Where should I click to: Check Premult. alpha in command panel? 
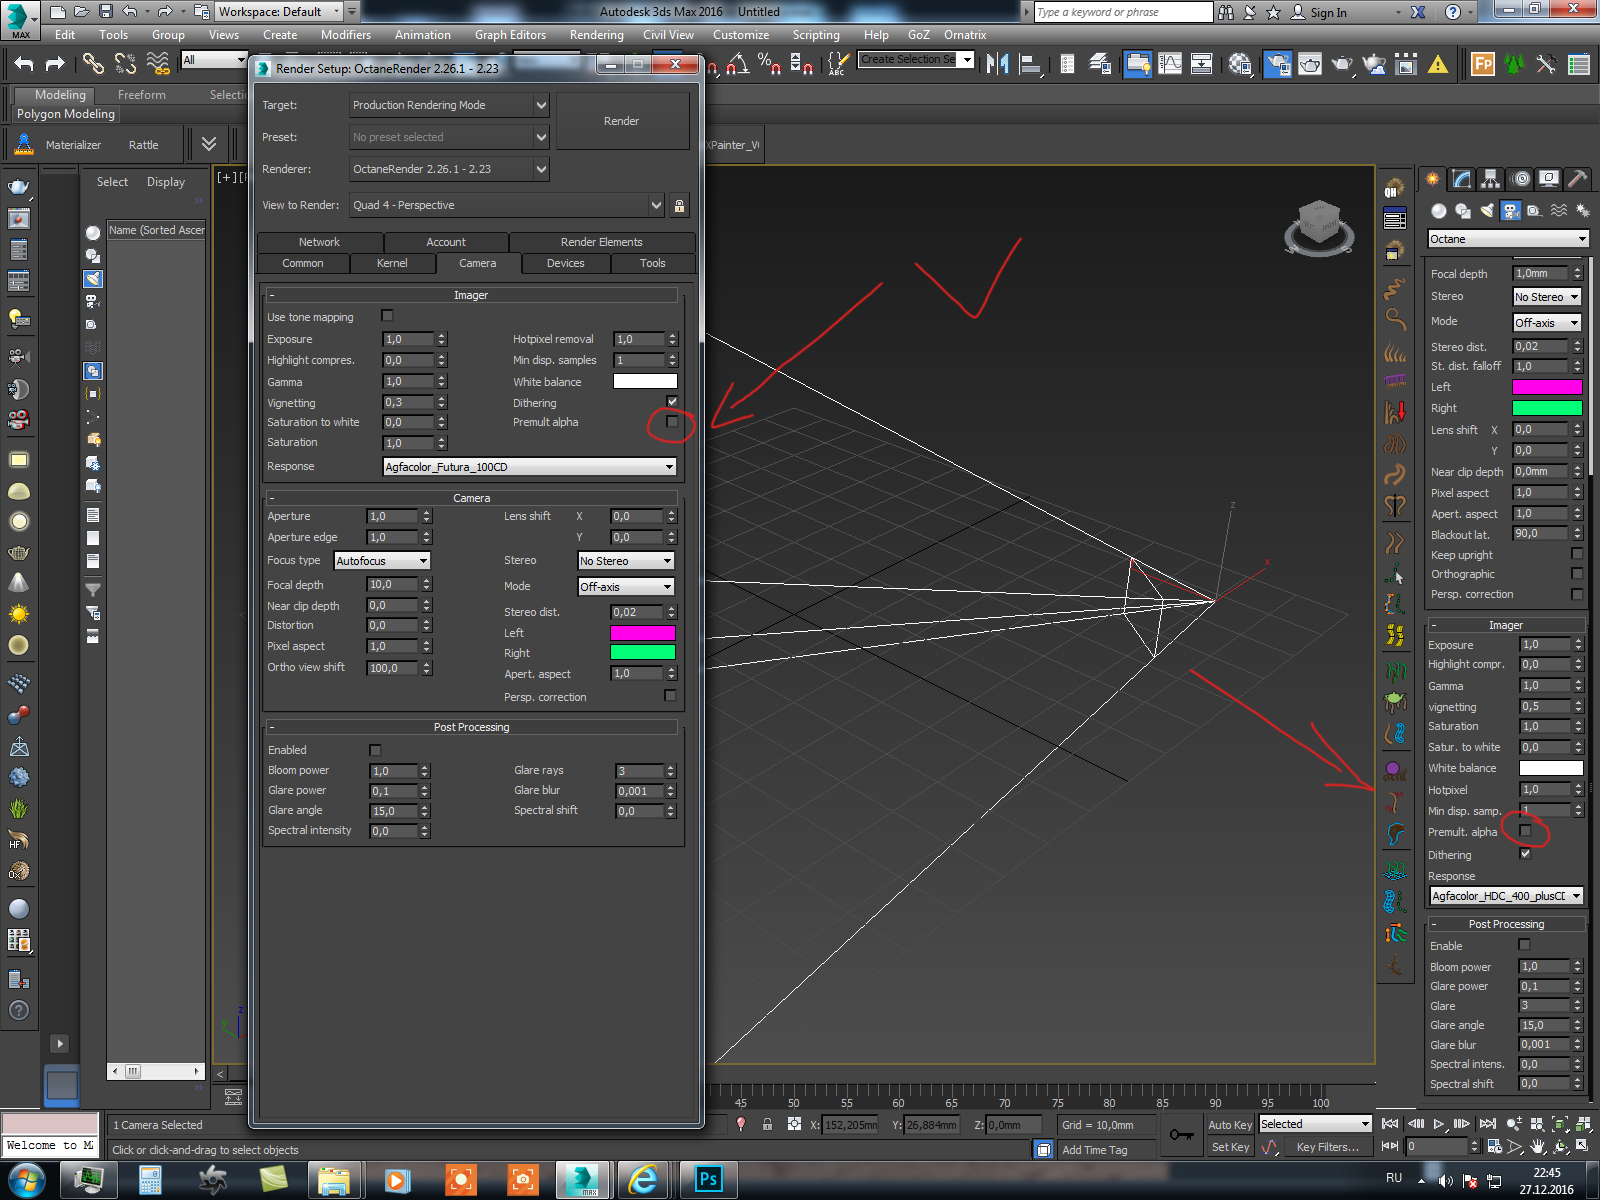pos(1525,831)
